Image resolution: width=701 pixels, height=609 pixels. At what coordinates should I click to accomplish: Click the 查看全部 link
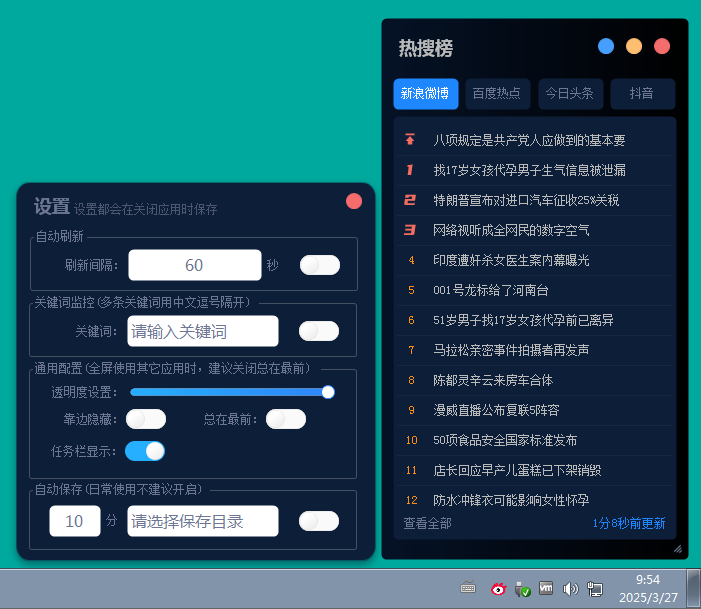click(427, 523)
